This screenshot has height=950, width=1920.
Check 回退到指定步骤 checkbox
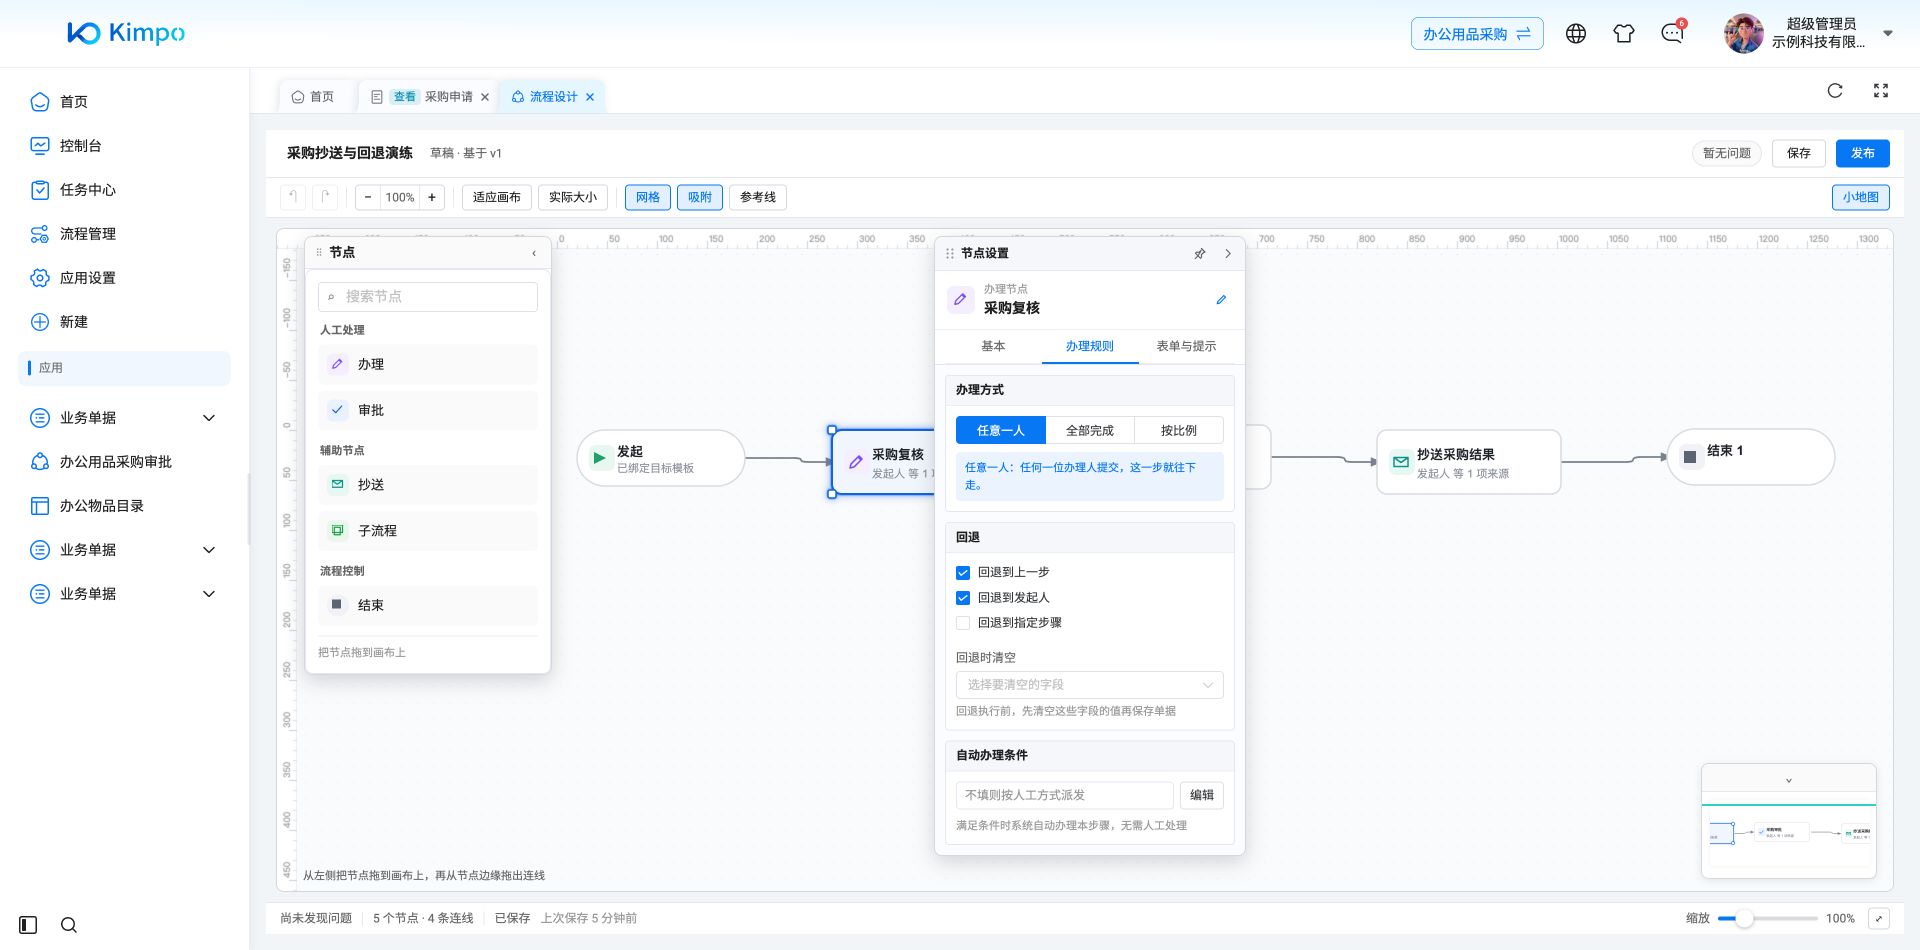coord(963,623)
